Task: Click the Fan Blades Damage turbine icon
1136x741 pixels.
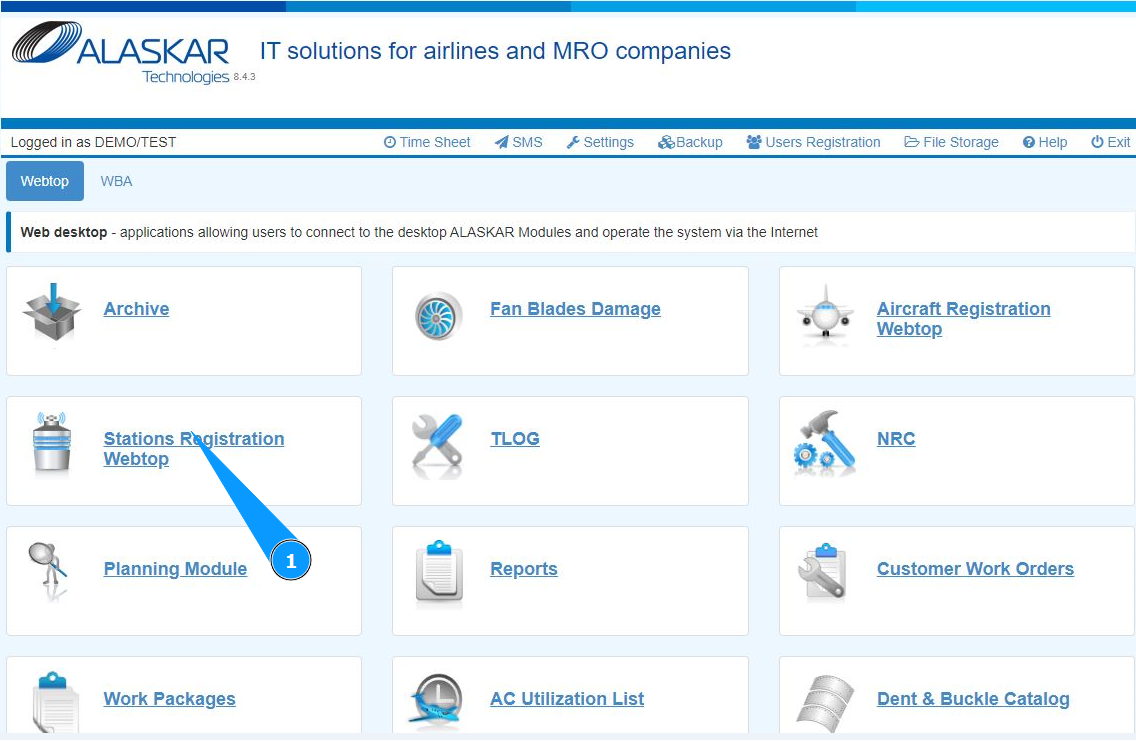Action: pos(438,316)
